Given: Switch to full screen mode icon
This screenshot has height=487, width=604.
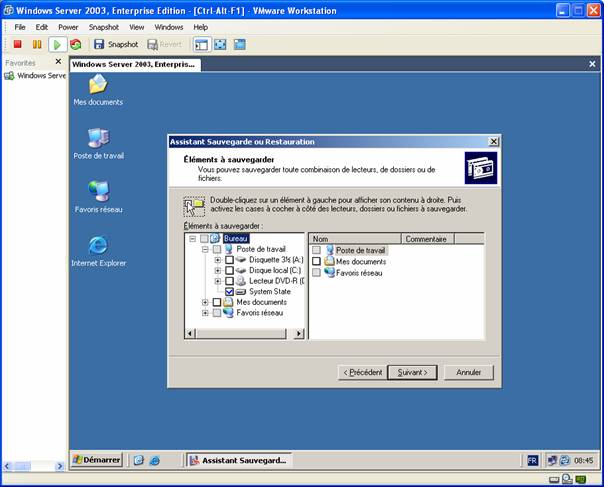Looking at the screenshot, I should (220, 44).
